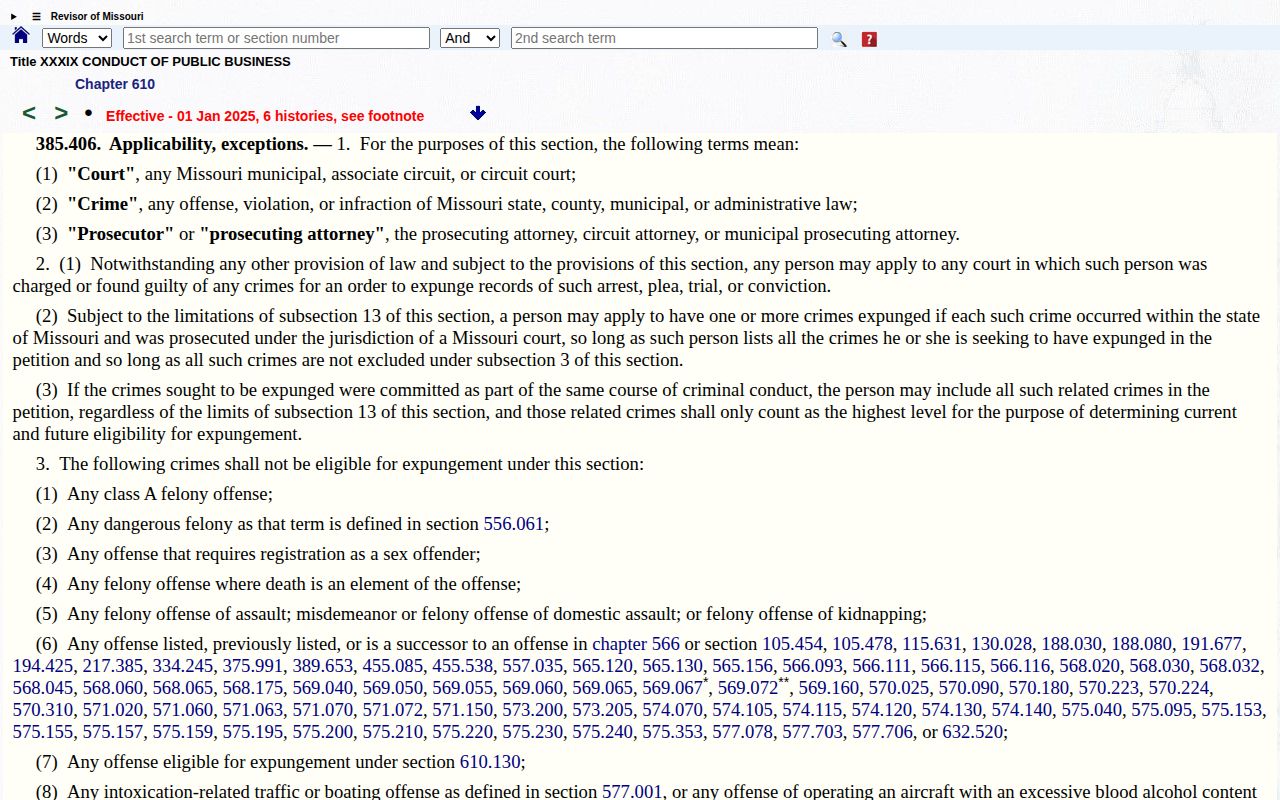The image size is (1280, 800).
Task: Click section 569.072 link
Action: pyautogui.click(x=748, y=688)
